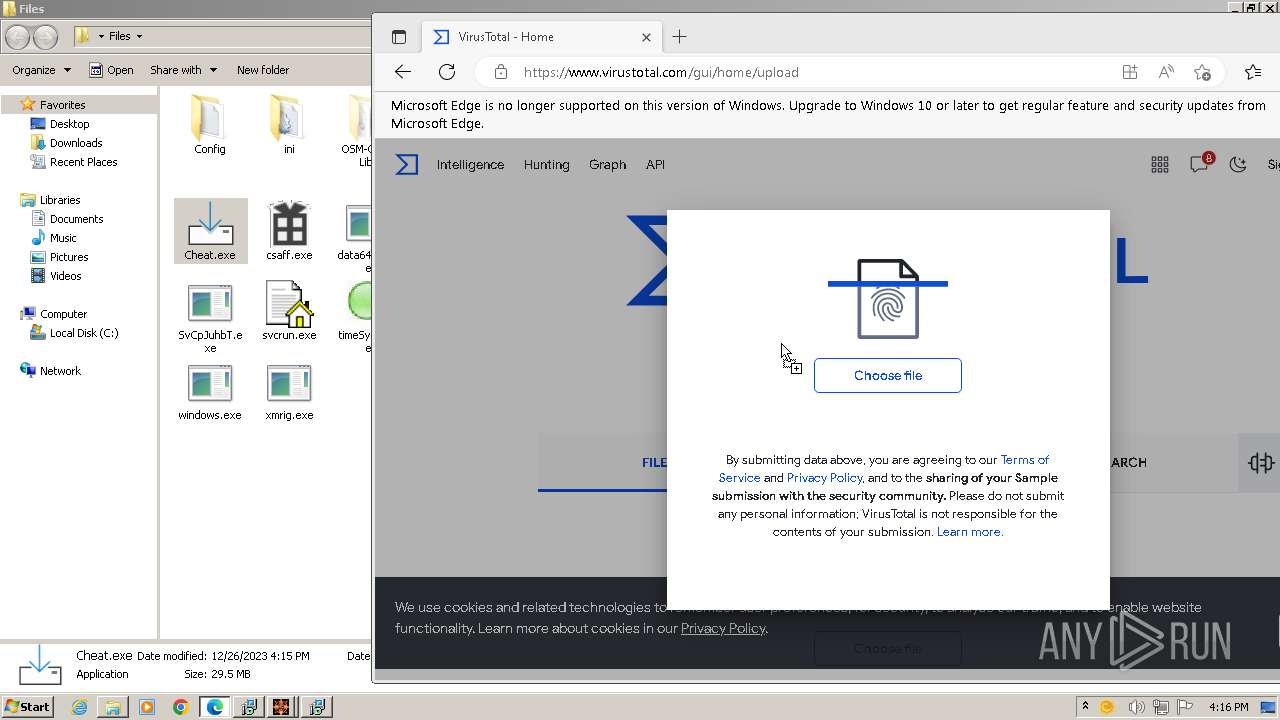1280x720 pixels.
Task: Open Edge tab actions menu icon
Action: tap(399, 37)
